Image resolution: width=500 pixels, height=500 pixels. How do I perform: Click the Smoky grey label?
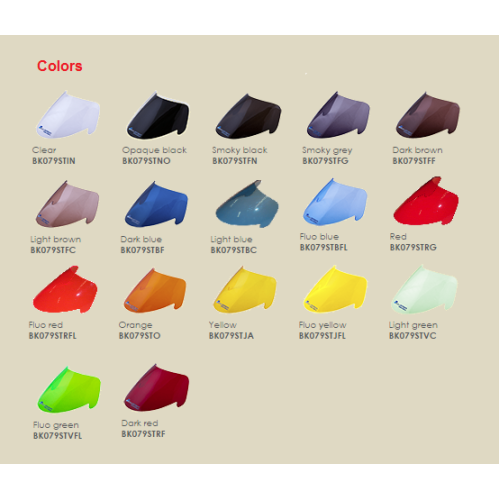point(327,150)
